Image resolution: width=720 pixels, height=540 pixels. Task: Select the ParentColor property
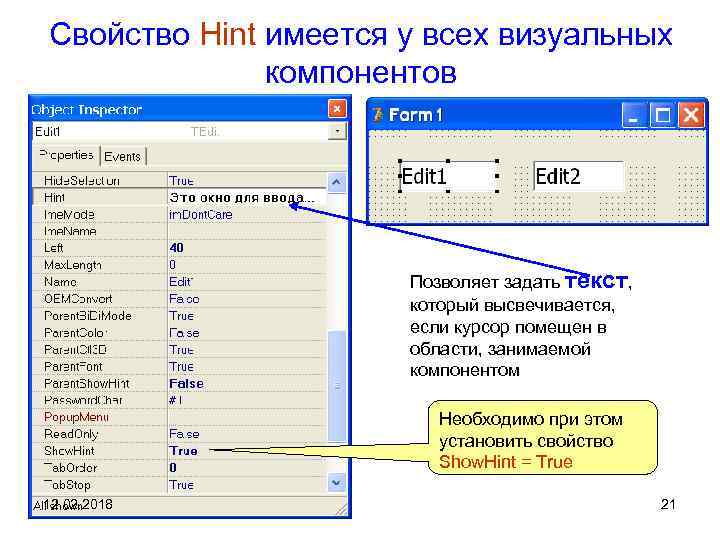[75, 333]
